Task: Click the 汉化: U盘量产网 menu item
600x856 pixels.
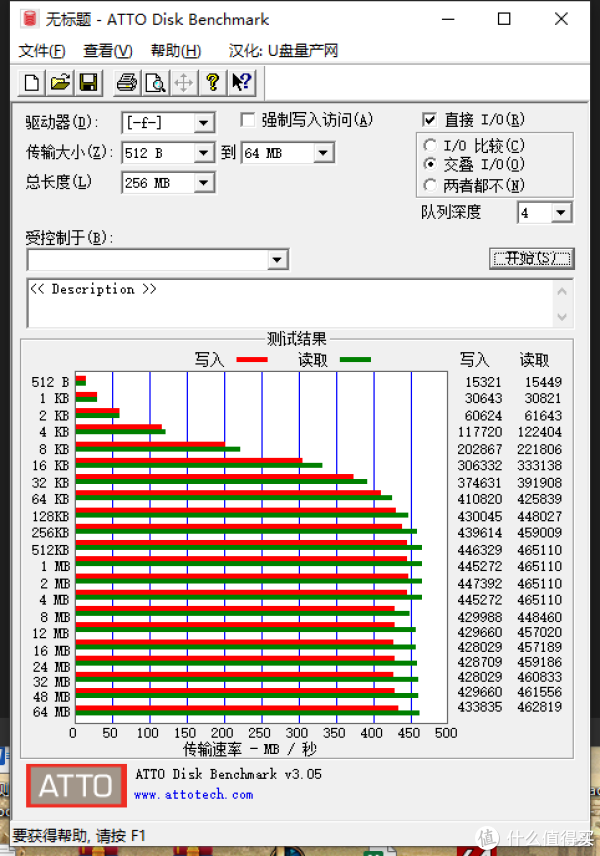Action: (x=283, y=51)
